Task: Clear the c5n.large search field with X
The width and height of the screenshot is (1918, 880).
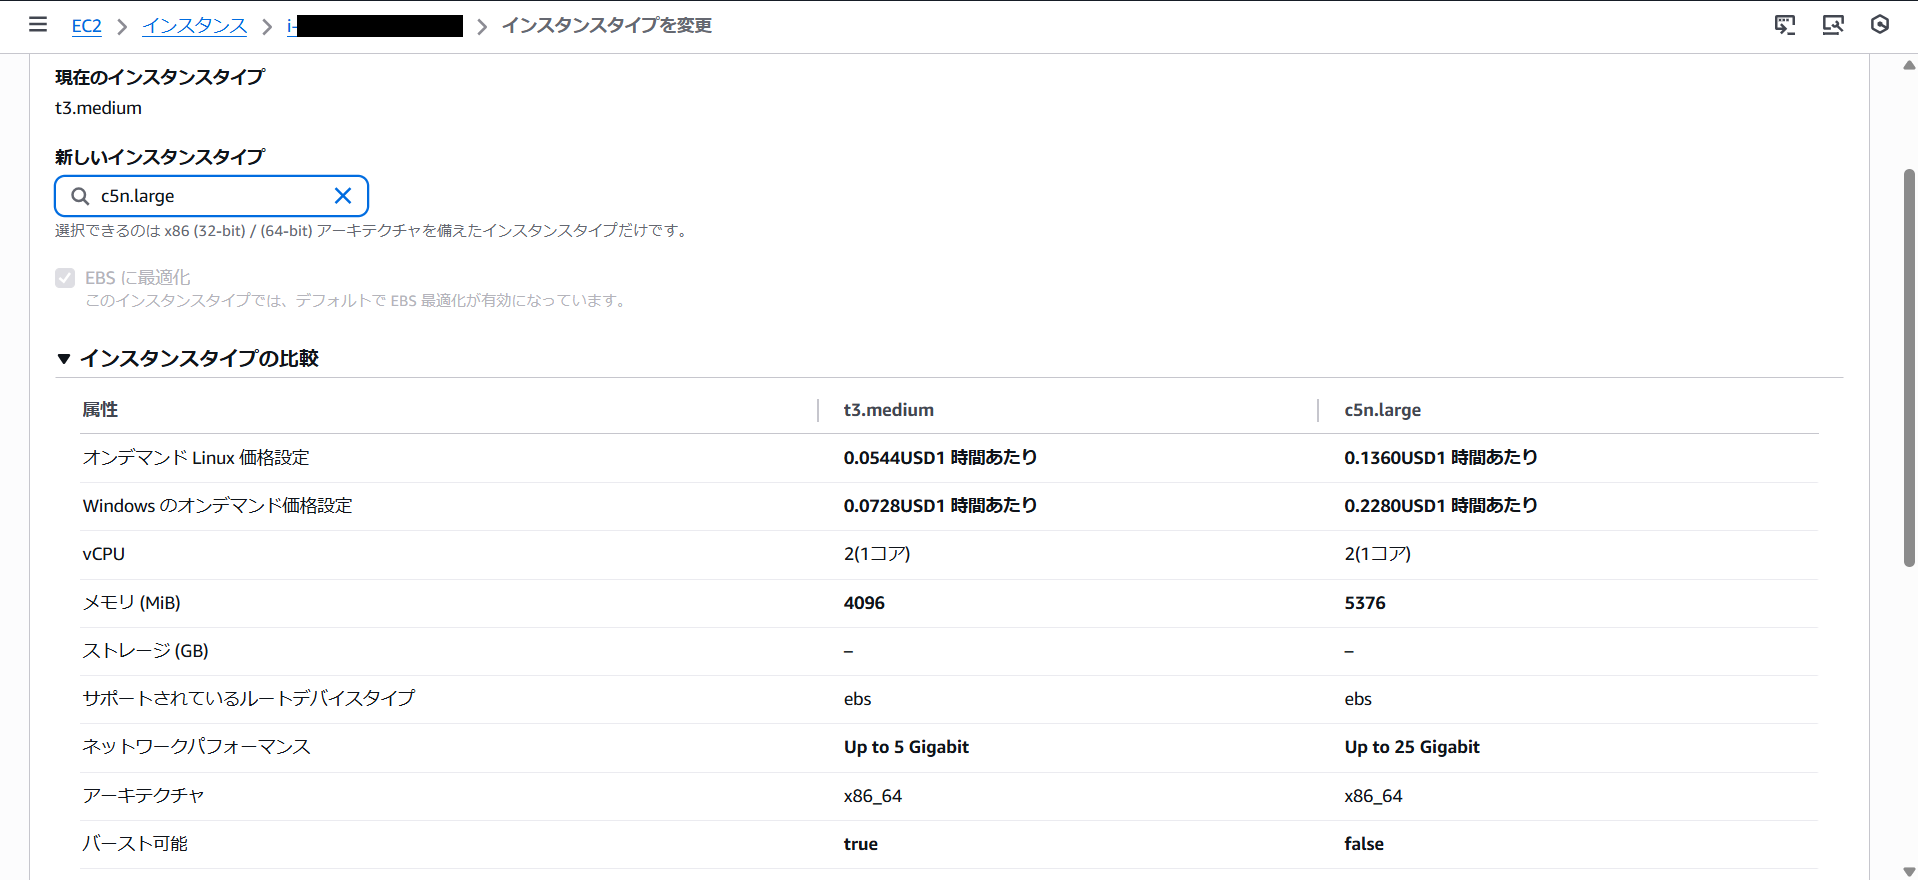Action: [x=343, y=196]
